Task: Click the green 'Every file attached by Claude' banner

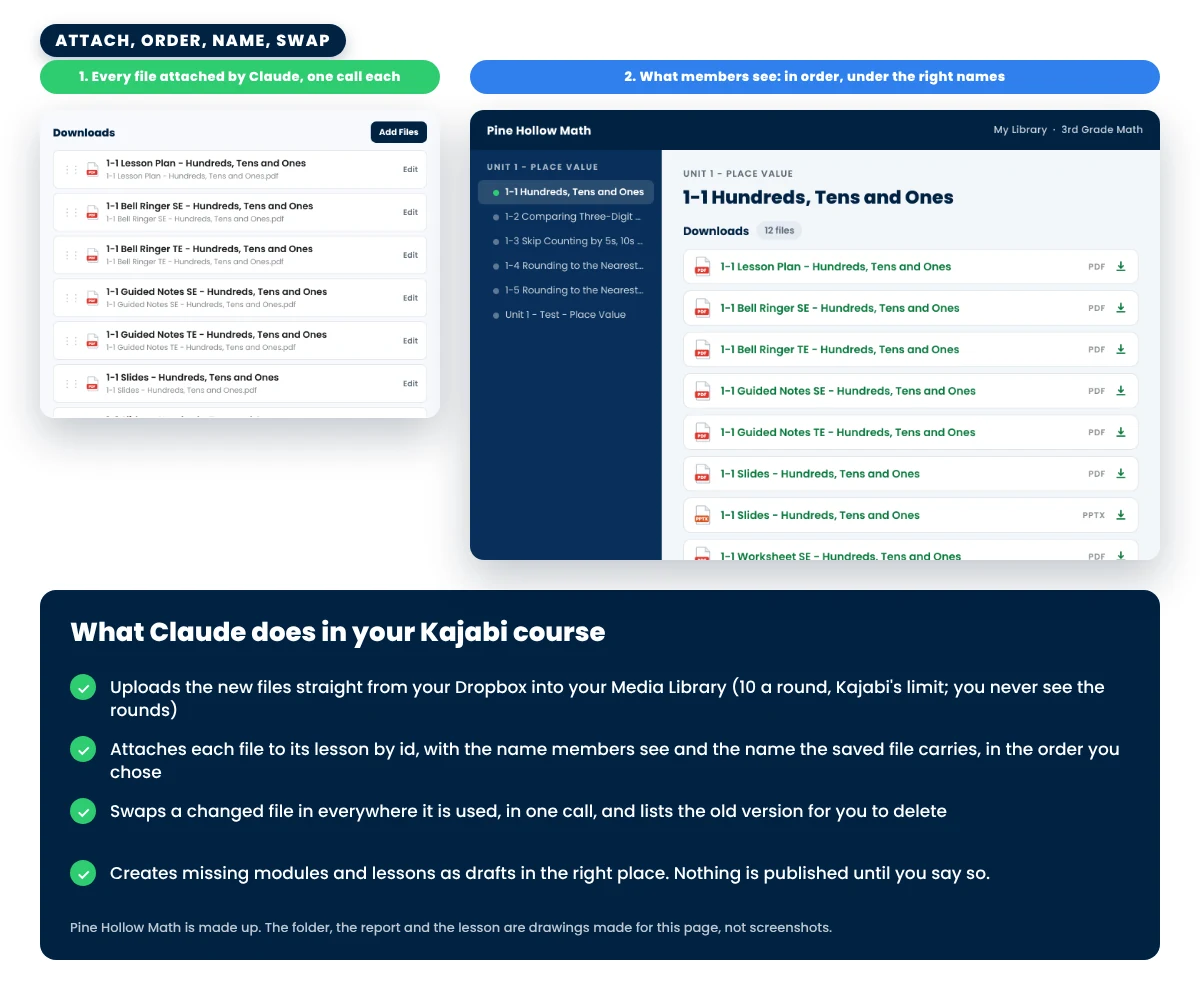Action: click(240, 77)
